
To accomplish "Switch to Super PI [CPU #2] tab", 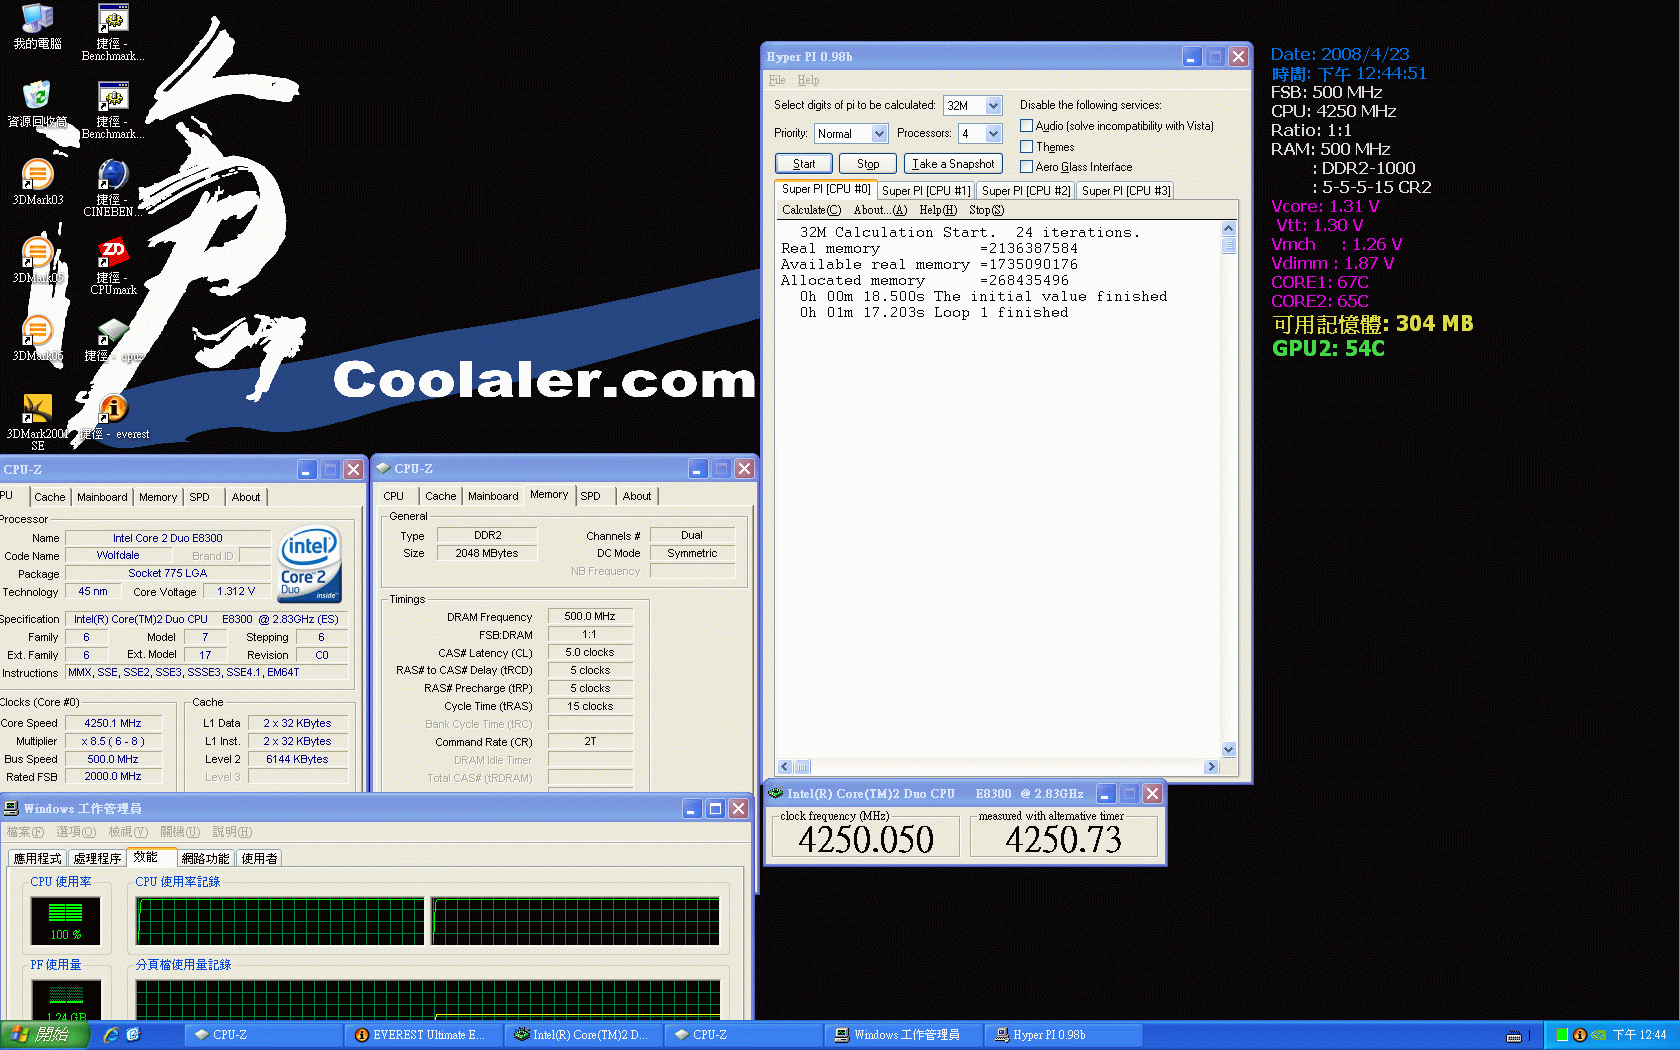I will pos(1025,191).
